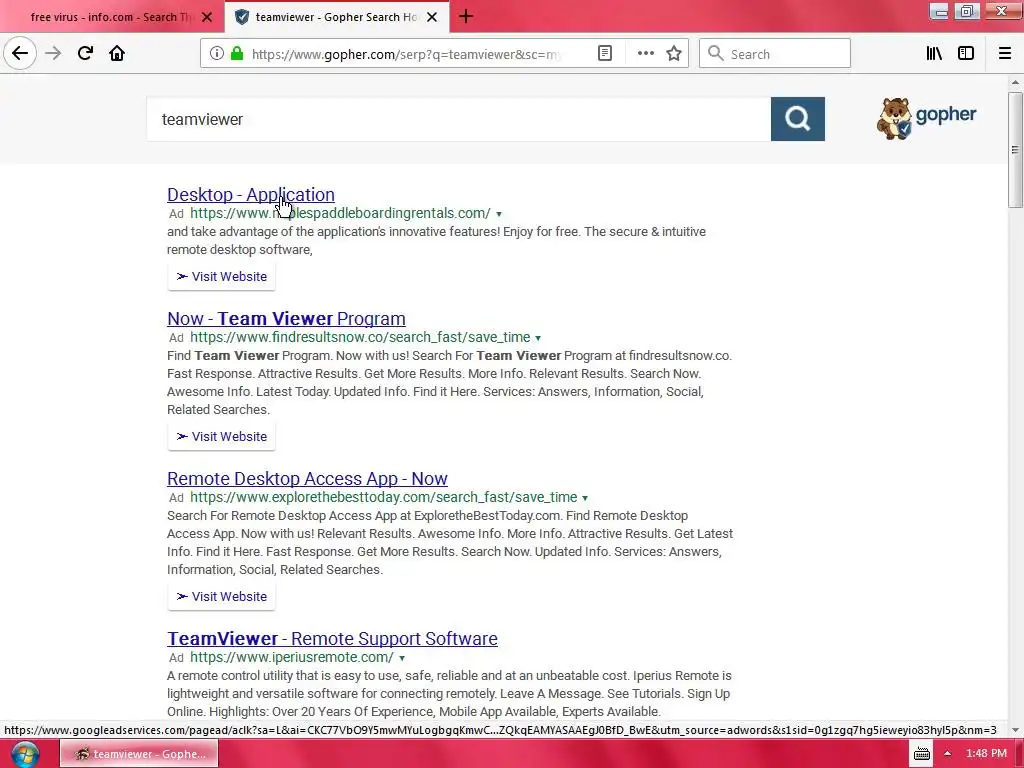
Task: Open the Firefox hamburger menu
Action: point(1004,54)
